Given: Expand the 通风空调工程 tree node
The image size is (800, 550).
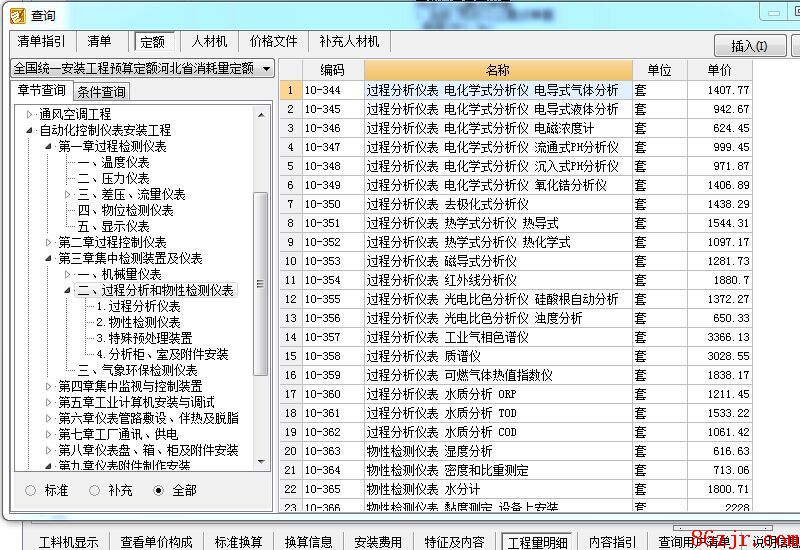Looking at the screenshot, I should (x=30, y=115).
